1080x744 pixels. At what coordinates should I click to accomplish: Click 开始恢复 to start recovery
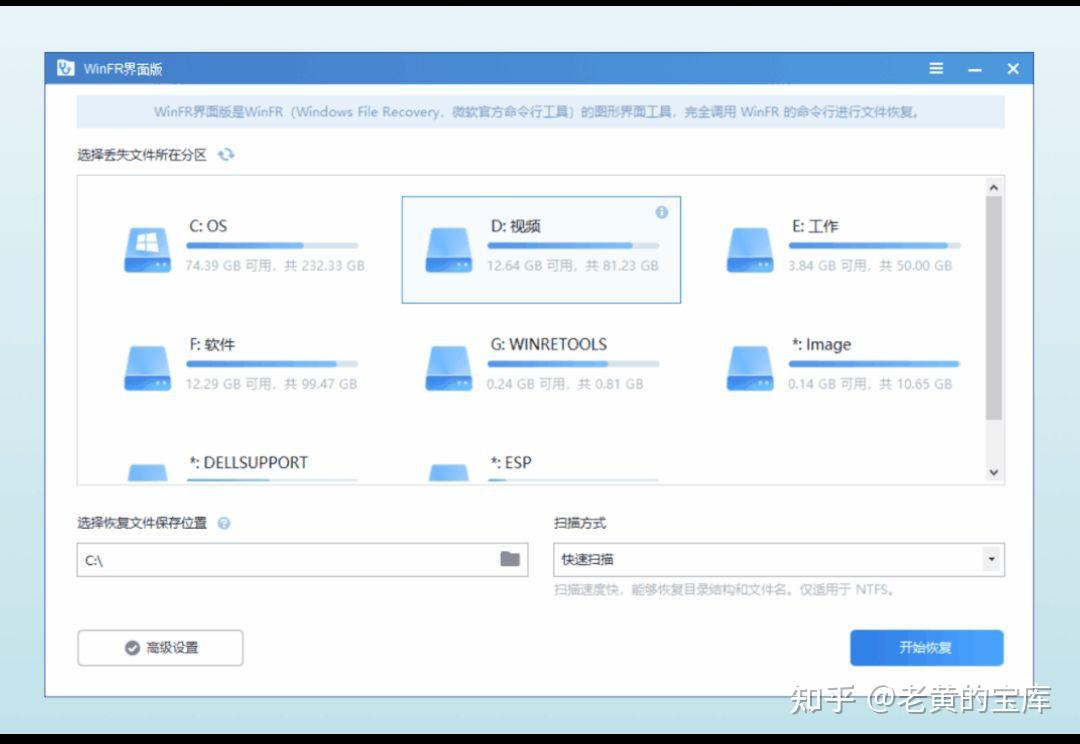926,648
